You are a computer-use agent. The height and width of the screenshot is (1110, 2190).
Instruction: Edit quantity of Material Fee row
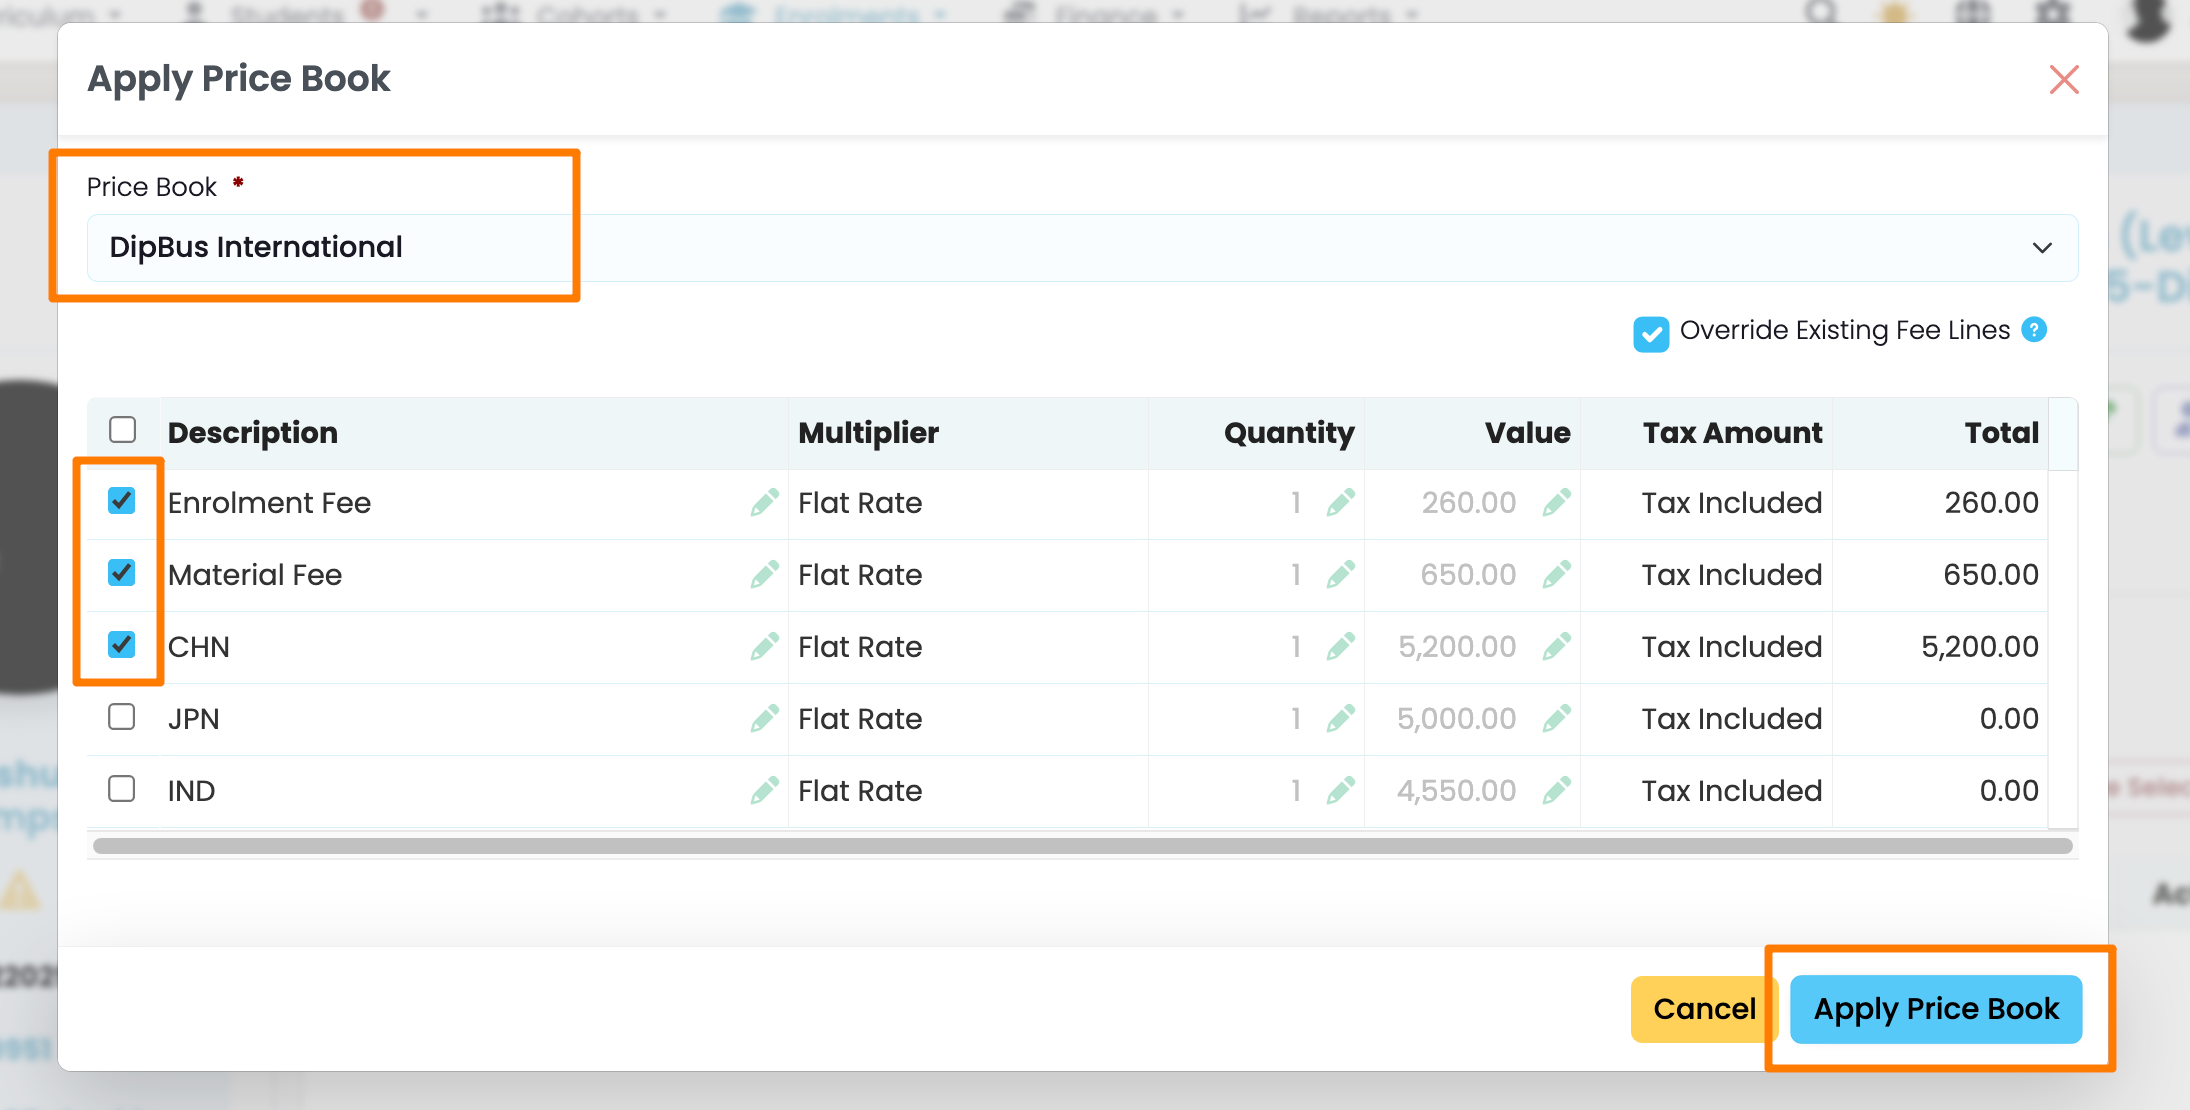[1341, 574]
